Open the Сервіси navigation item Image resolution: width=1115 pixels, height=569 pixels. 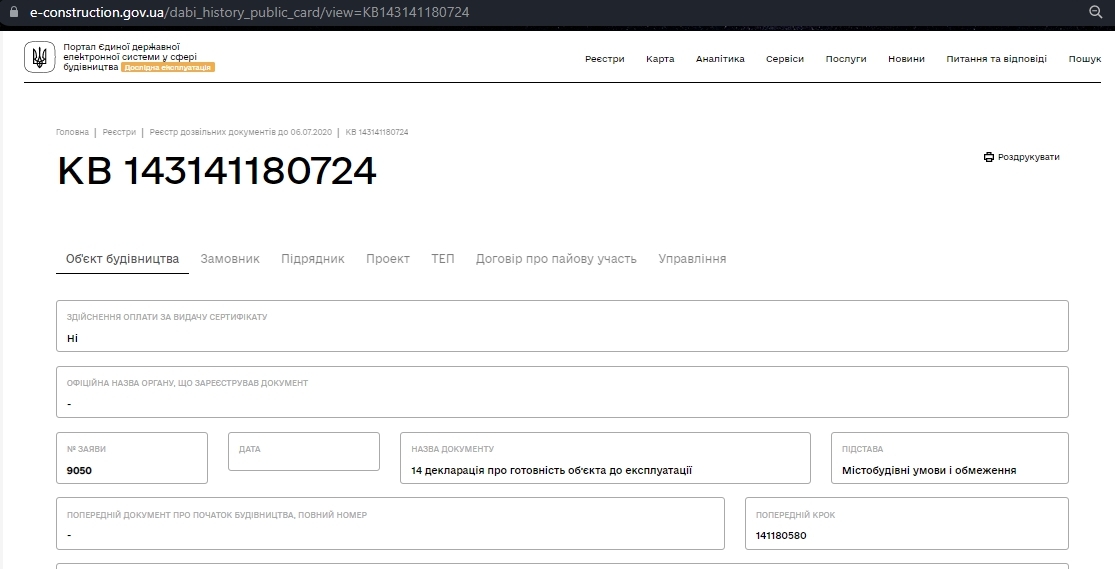[784, 59]
